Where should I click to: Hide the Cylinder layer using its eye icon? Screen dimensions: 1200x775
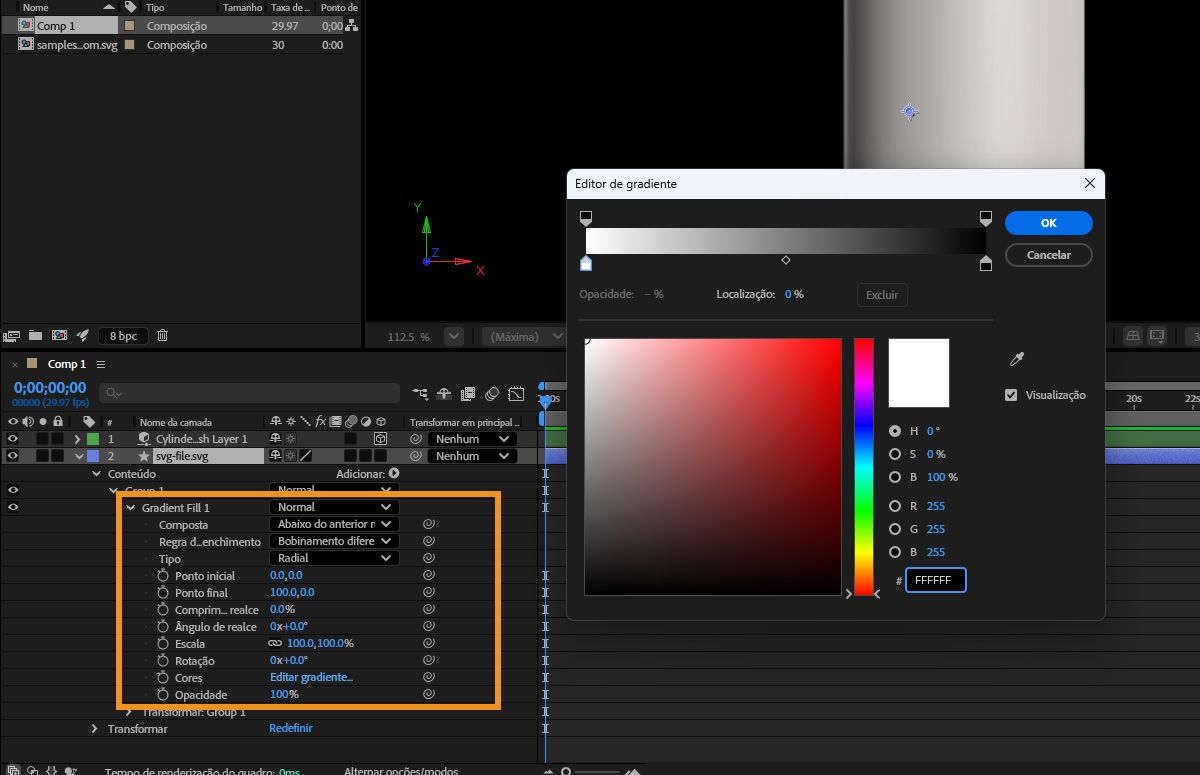[x=13, y=439]
